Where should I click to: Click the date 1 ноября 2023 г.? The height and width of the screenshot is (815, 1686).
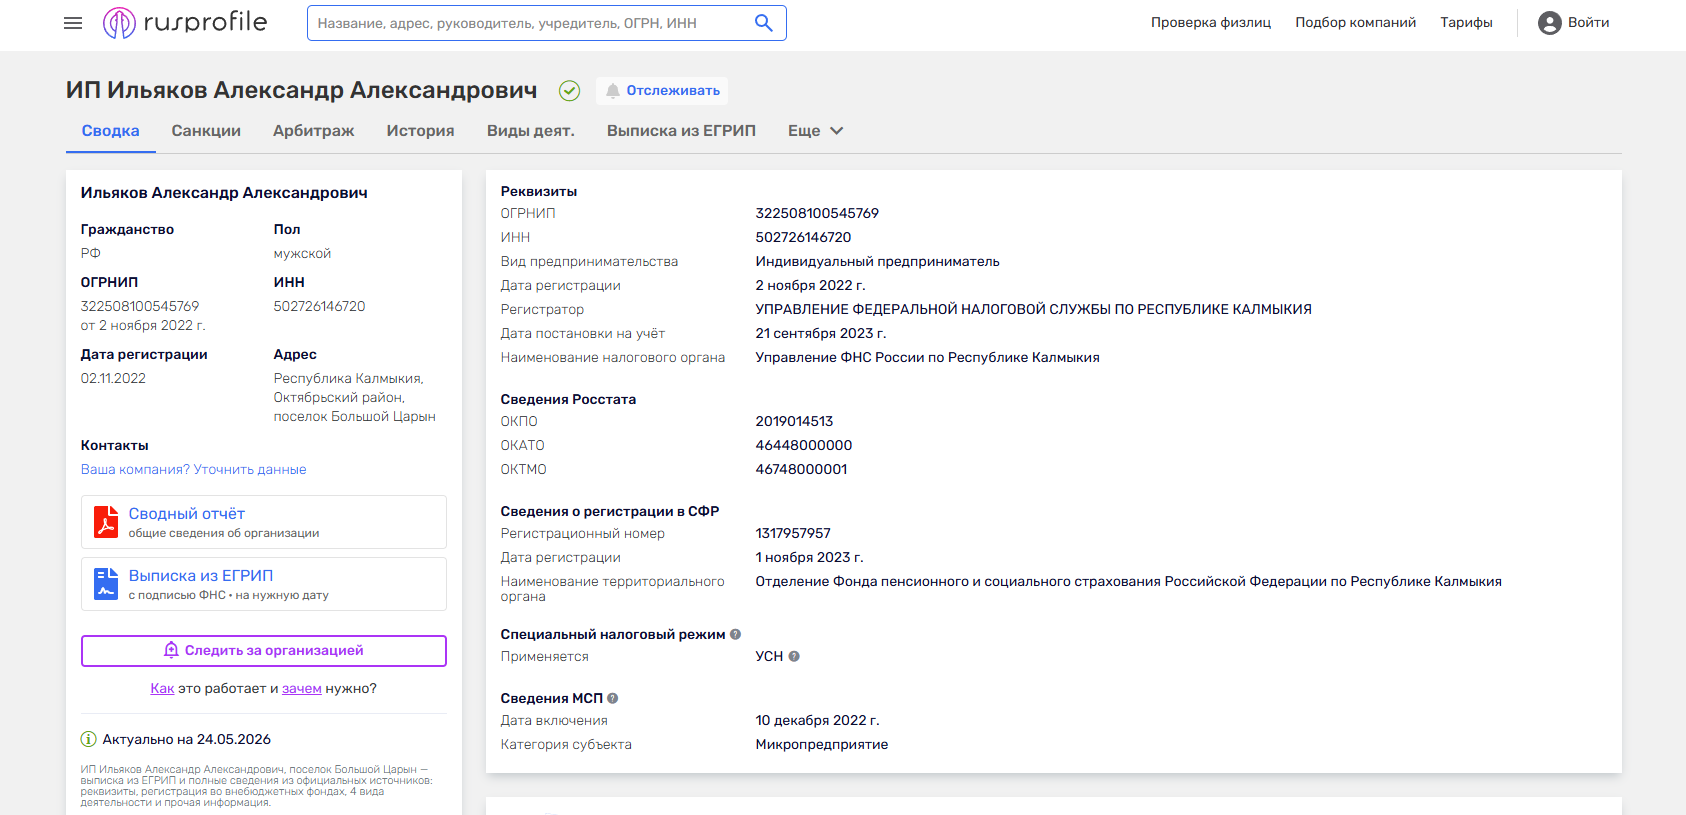(x=809, y=558)
